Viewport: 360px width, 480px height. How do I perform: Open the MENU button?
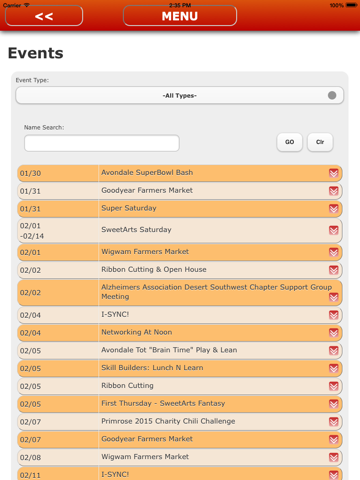(x=180, y=16)
